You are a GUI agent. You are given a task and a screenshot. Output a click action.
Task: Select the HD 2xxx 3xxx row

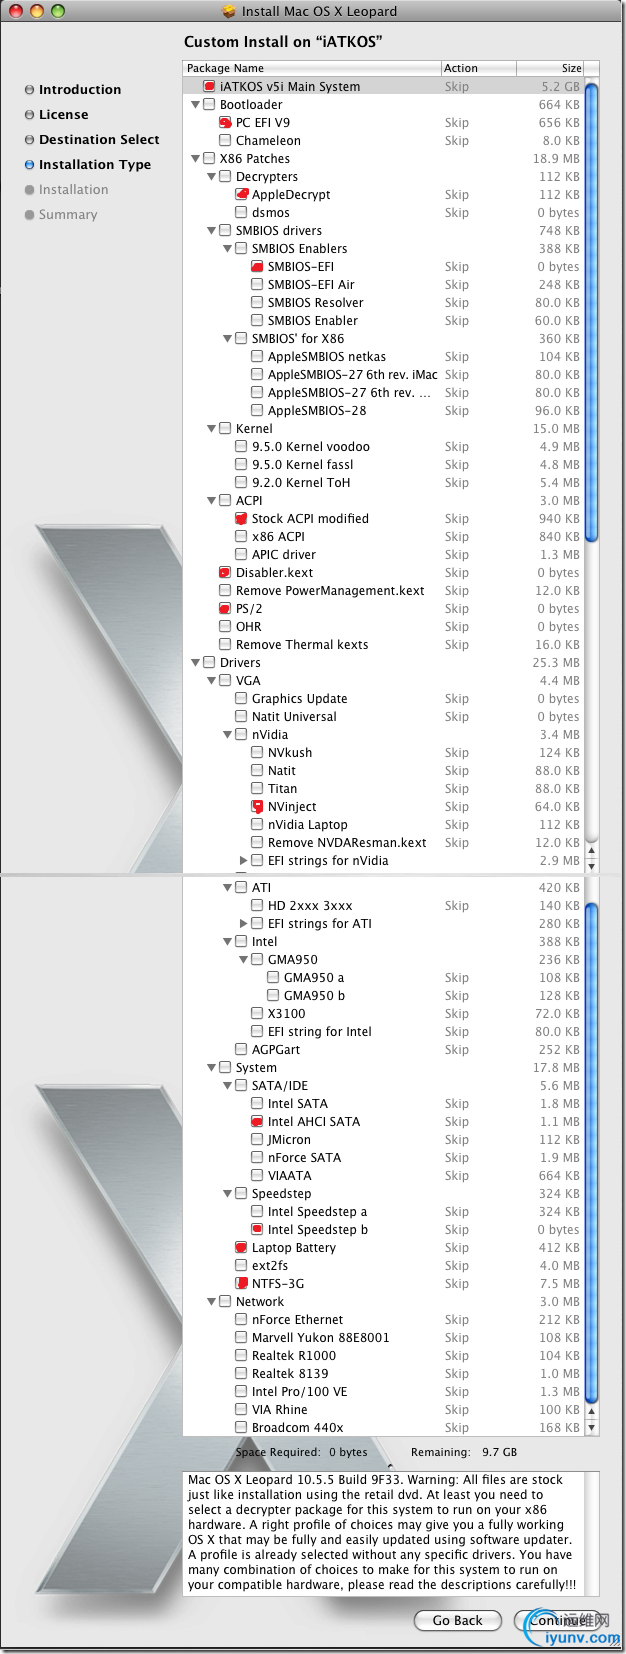tap(383, 906)
